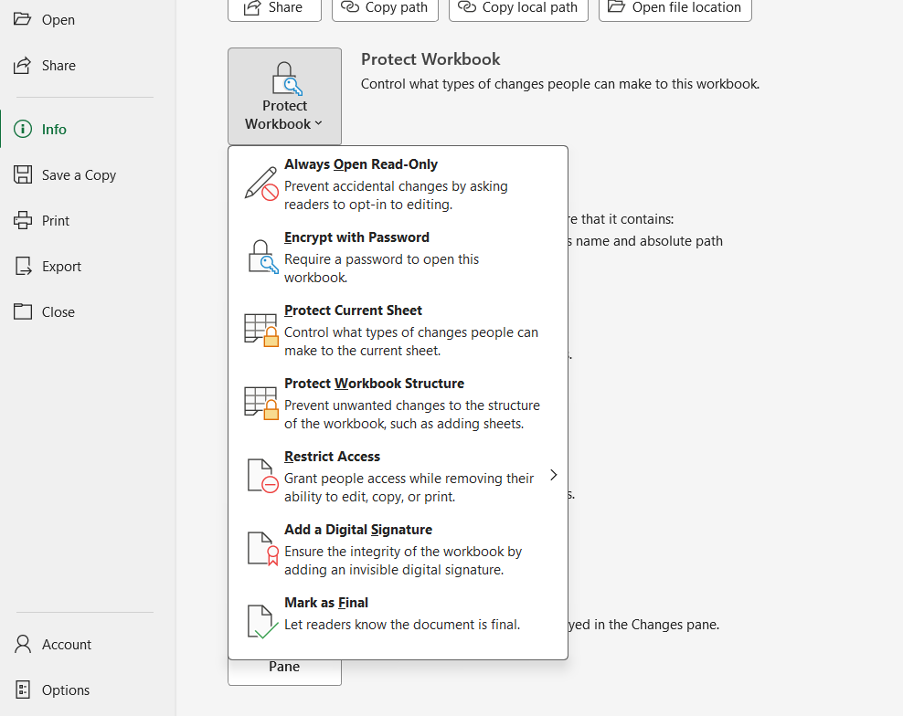Open the Info tab in sidebar

[54, 129]
